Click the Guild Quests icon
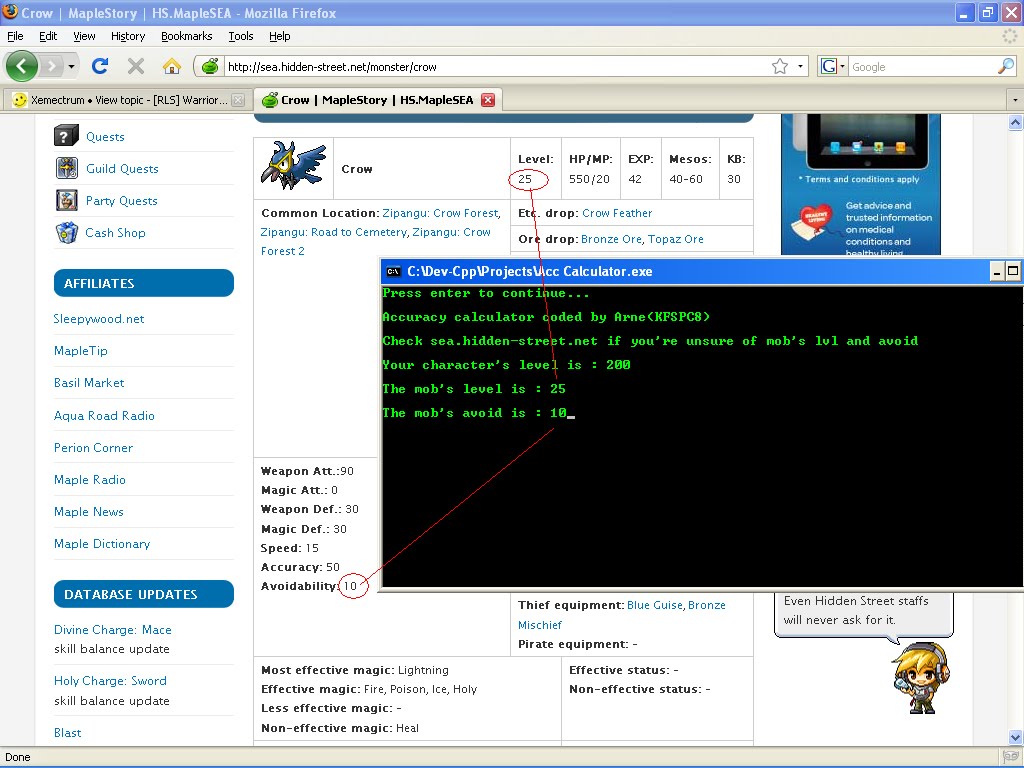This screenshot has width=1024, height=768. click(x=67, y=168)
